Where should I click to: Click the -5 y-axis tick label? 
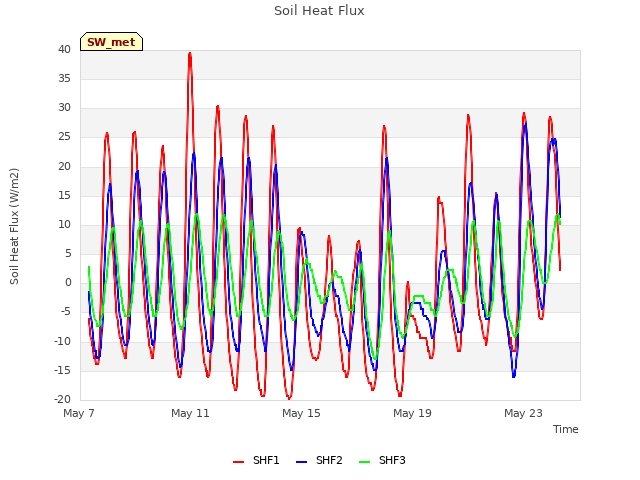66,312
